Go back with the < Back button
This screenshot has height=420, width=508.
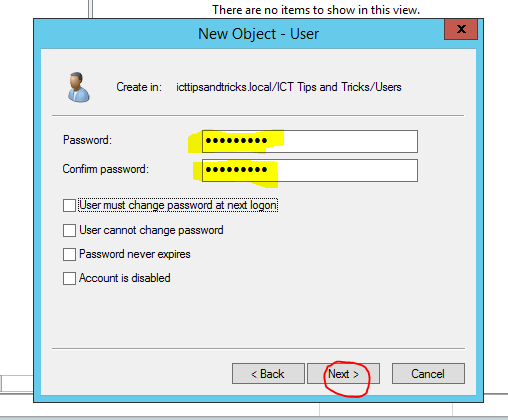[x=268, y=374]
